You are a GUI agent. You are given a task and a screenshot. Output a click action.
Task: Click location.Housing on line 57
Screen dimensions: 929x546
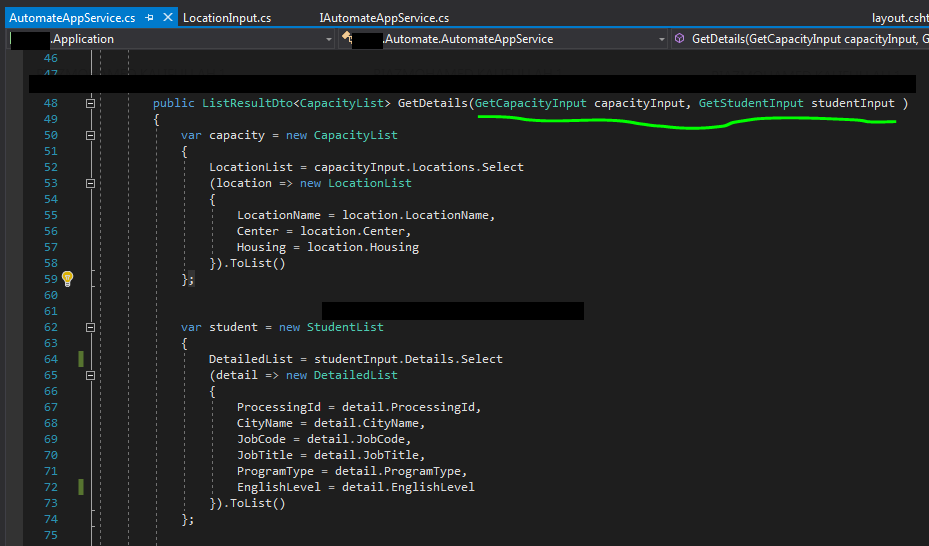click(x=363, y=247)
